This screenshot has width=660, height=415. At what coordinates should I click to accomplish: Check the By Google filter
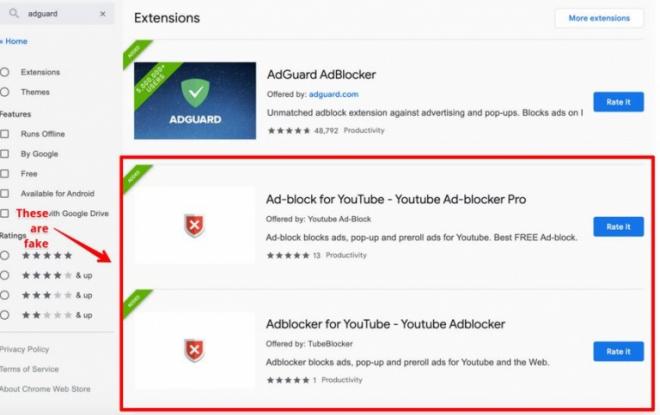(5, 154)
